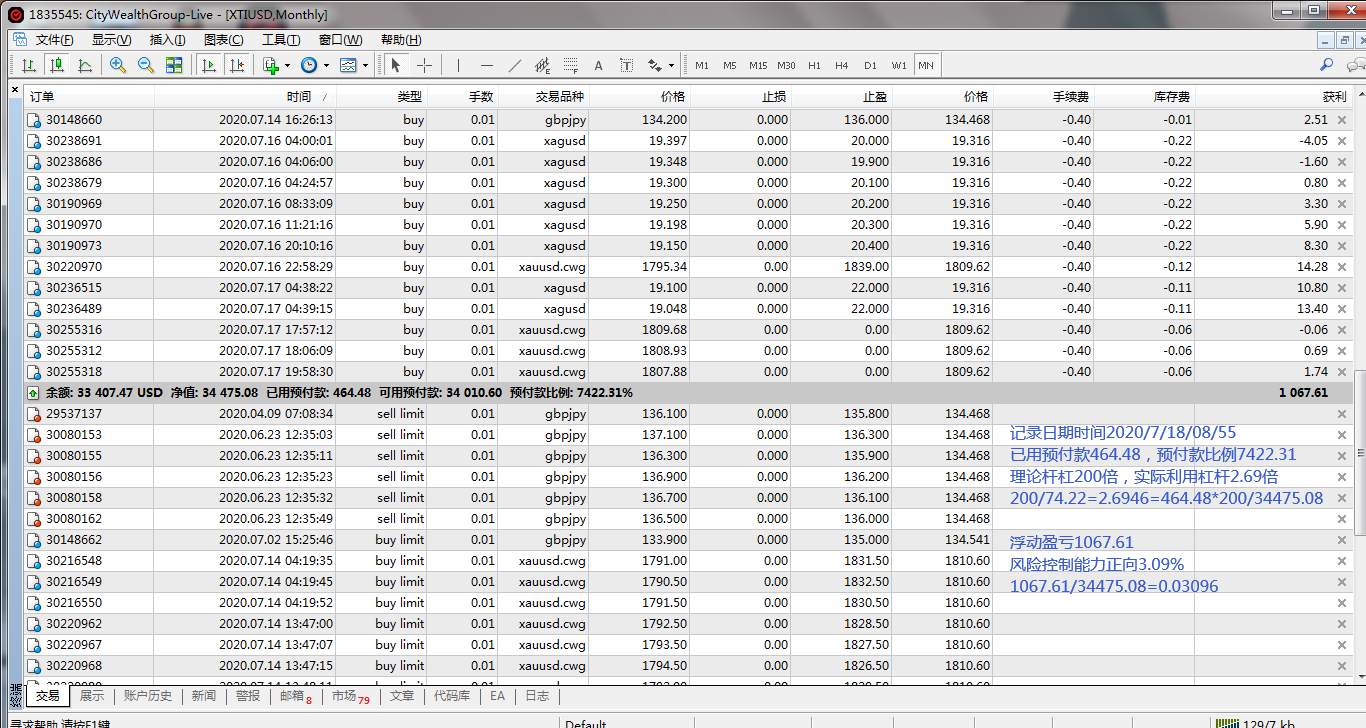The image size is (1366, 728).
Task: Open the 市场 tab
Action: [x=351, y=696]
